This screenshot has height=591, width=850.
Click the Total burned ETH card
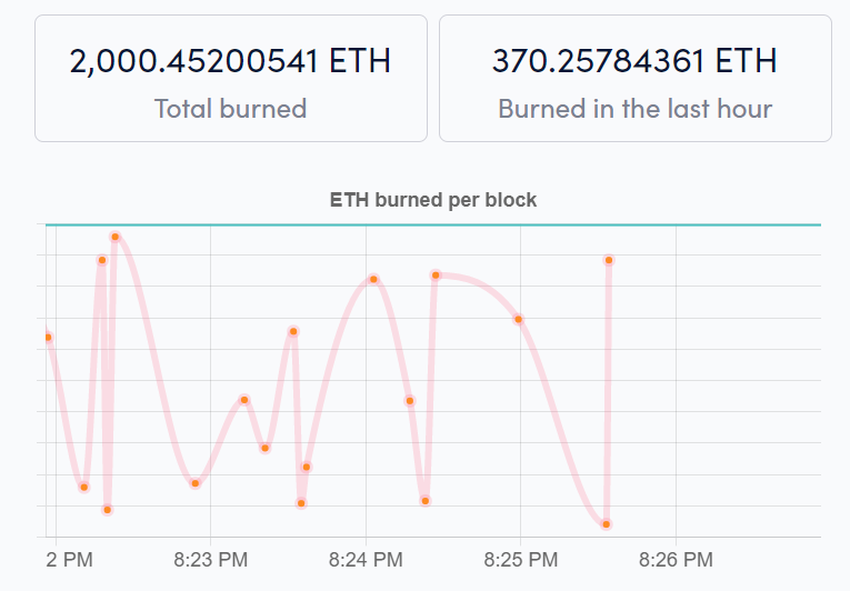point(231,79)
